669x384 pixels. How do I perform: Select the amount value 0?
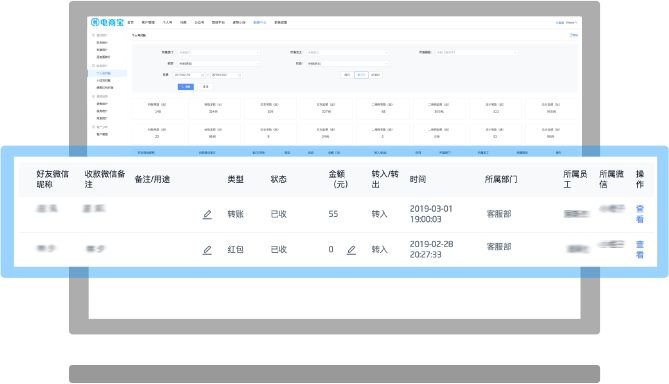(x=331, y=250)
